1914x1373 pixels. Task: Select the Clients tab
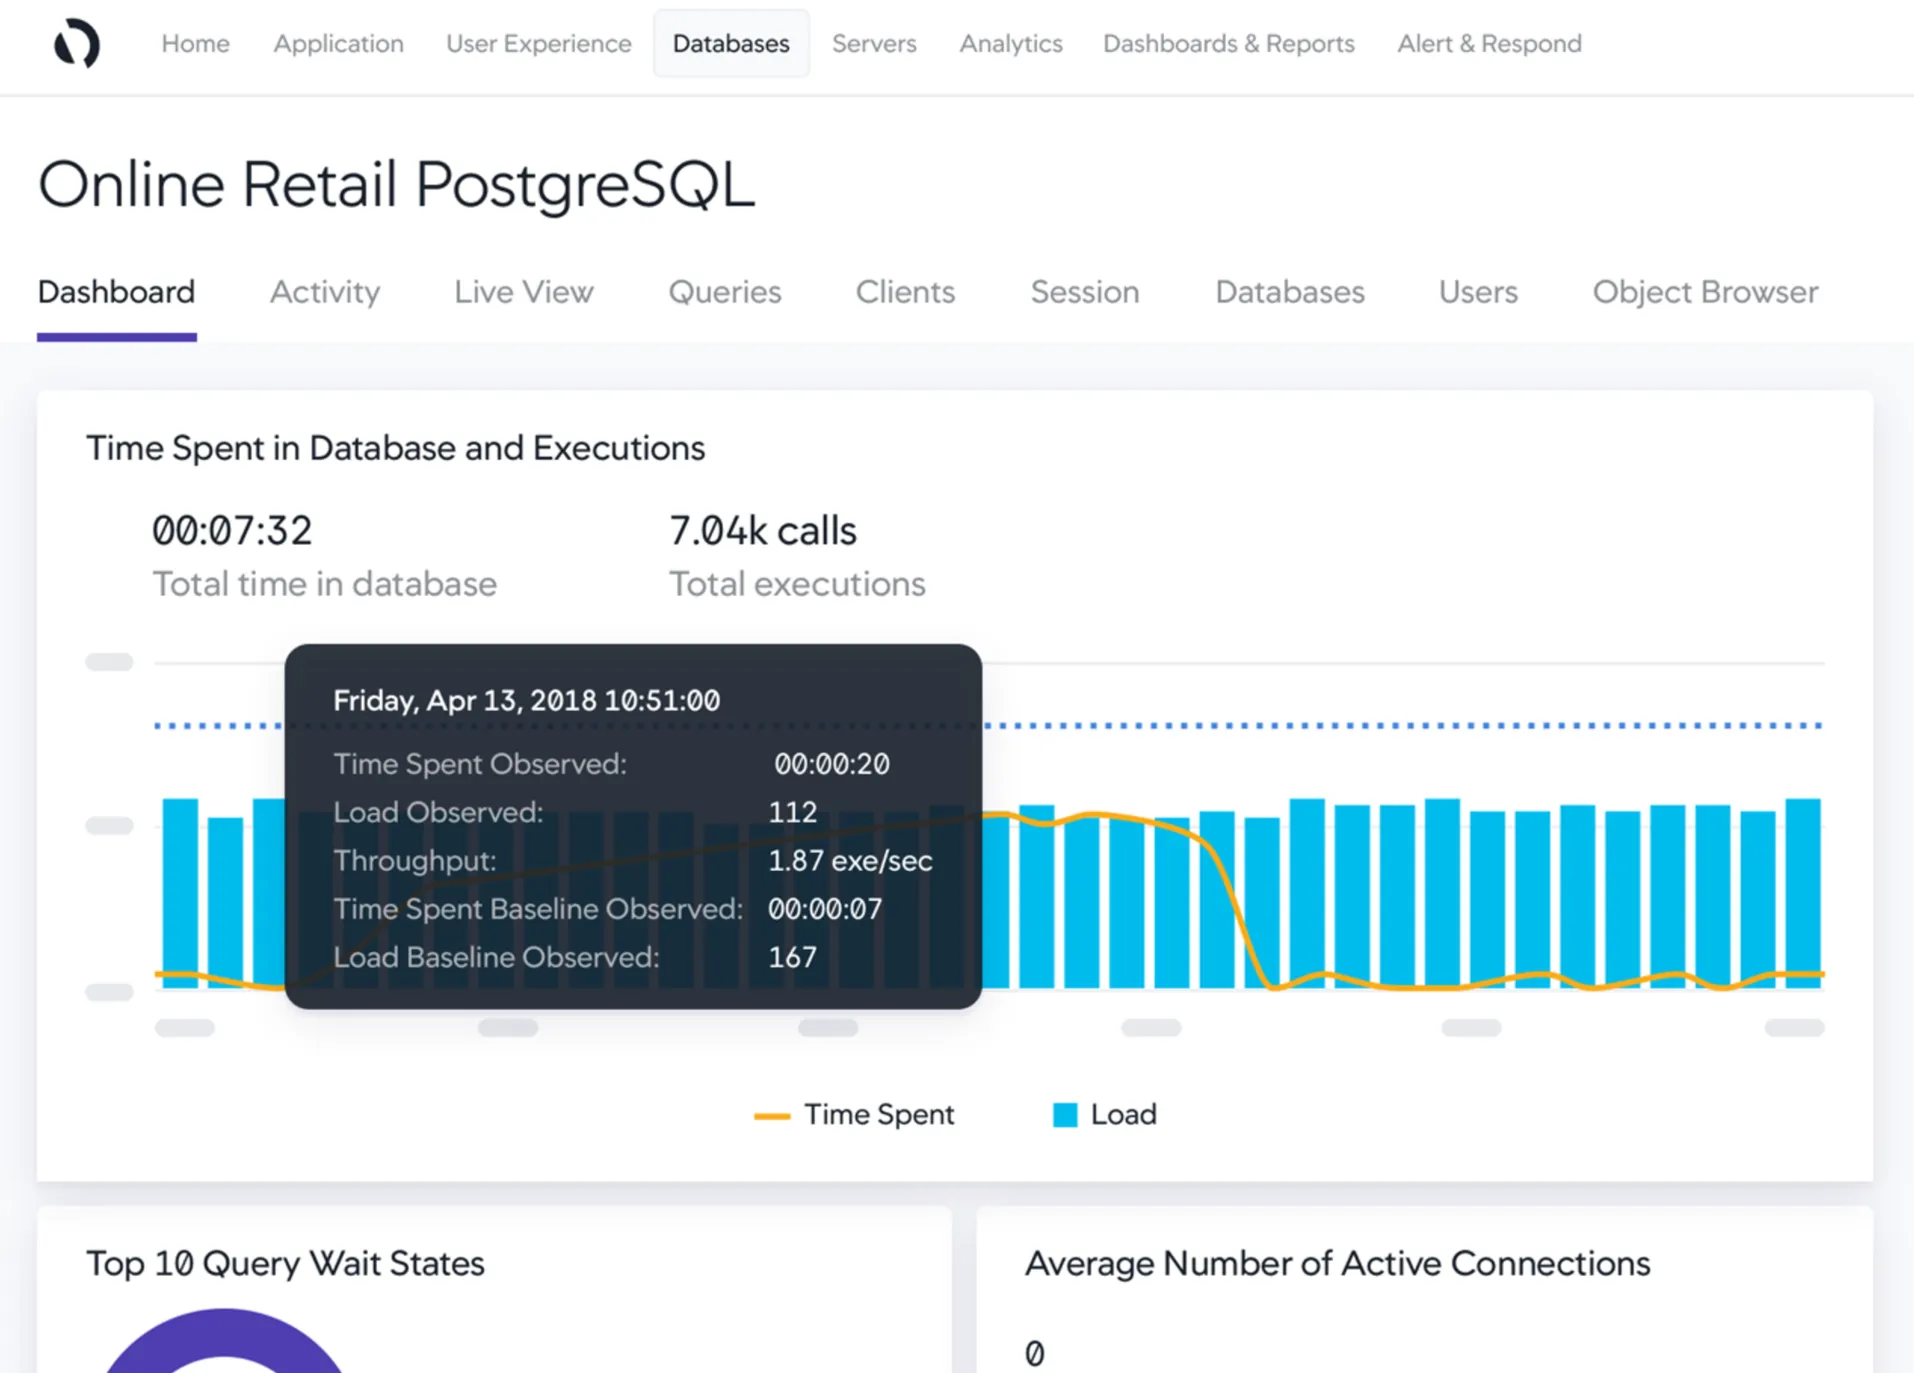click(x=904, y=292)
